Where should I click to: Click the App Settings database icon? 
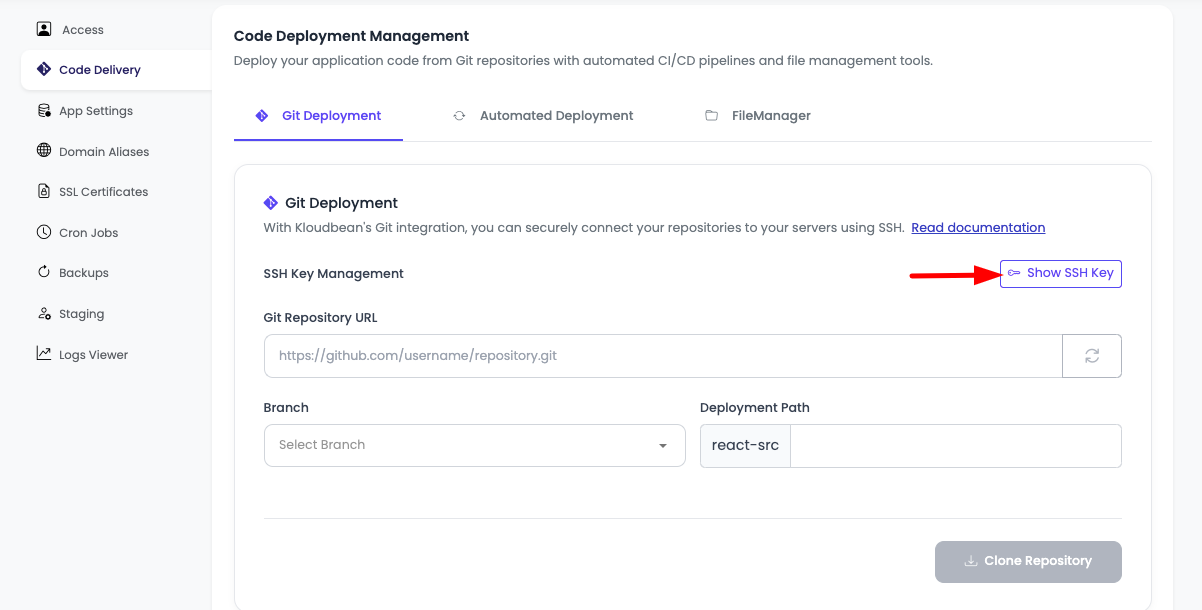(44, 111)
